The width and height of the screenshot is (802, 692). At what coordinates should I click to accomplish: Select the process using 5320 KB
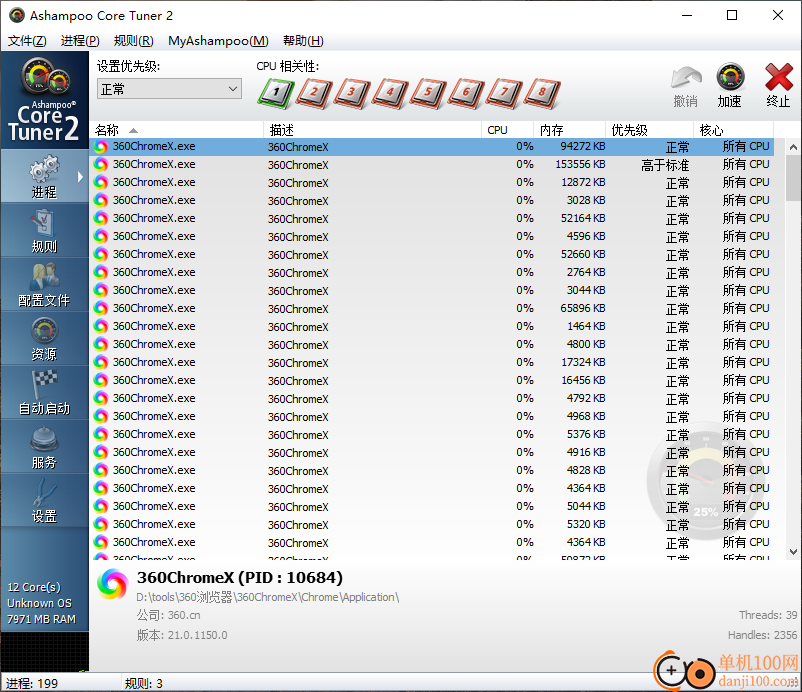tap(432, 524)
